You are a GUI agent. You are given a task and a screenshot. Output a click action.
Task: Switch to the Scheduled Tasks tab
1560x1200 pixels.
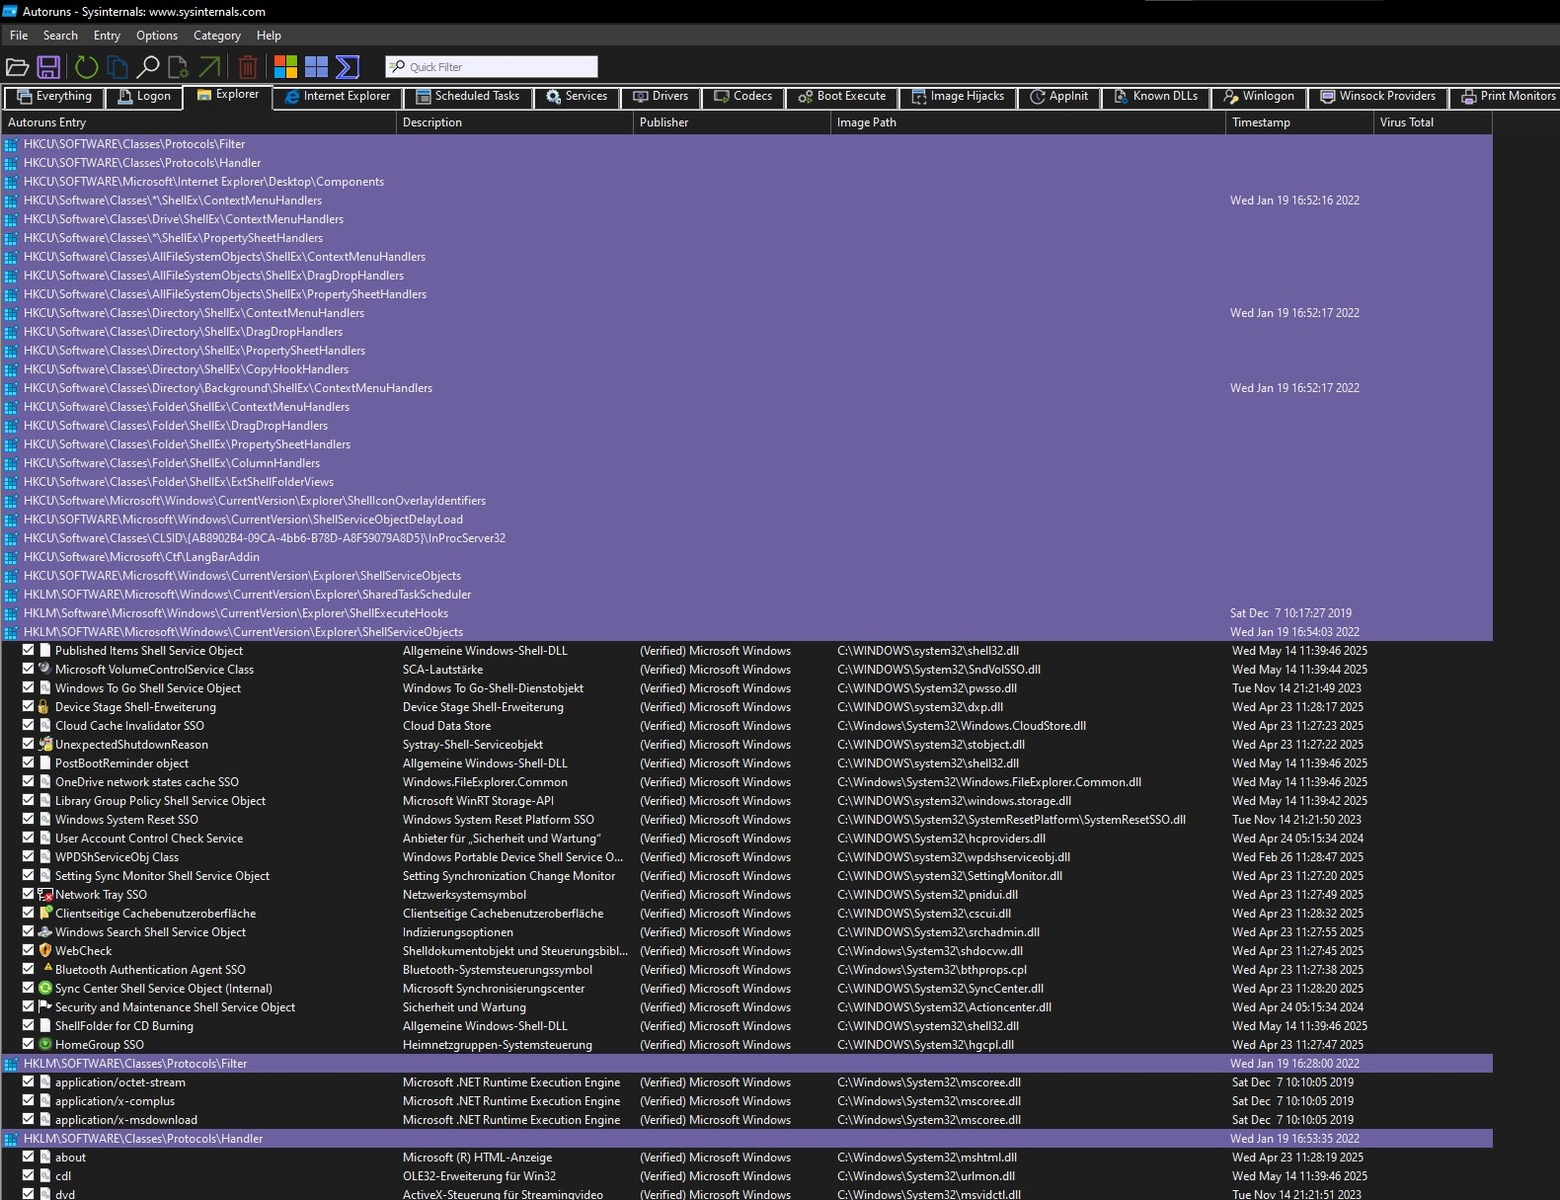(468, 96)
